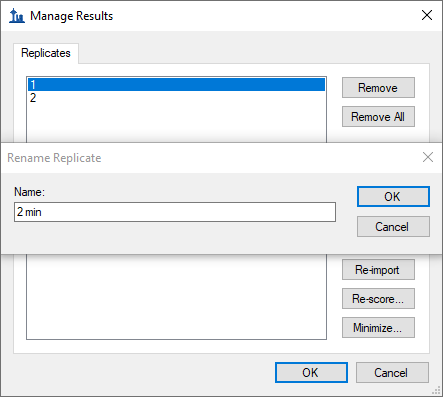
Task: Click OK at the bottom of Manage Results
Action: [311, 373]
